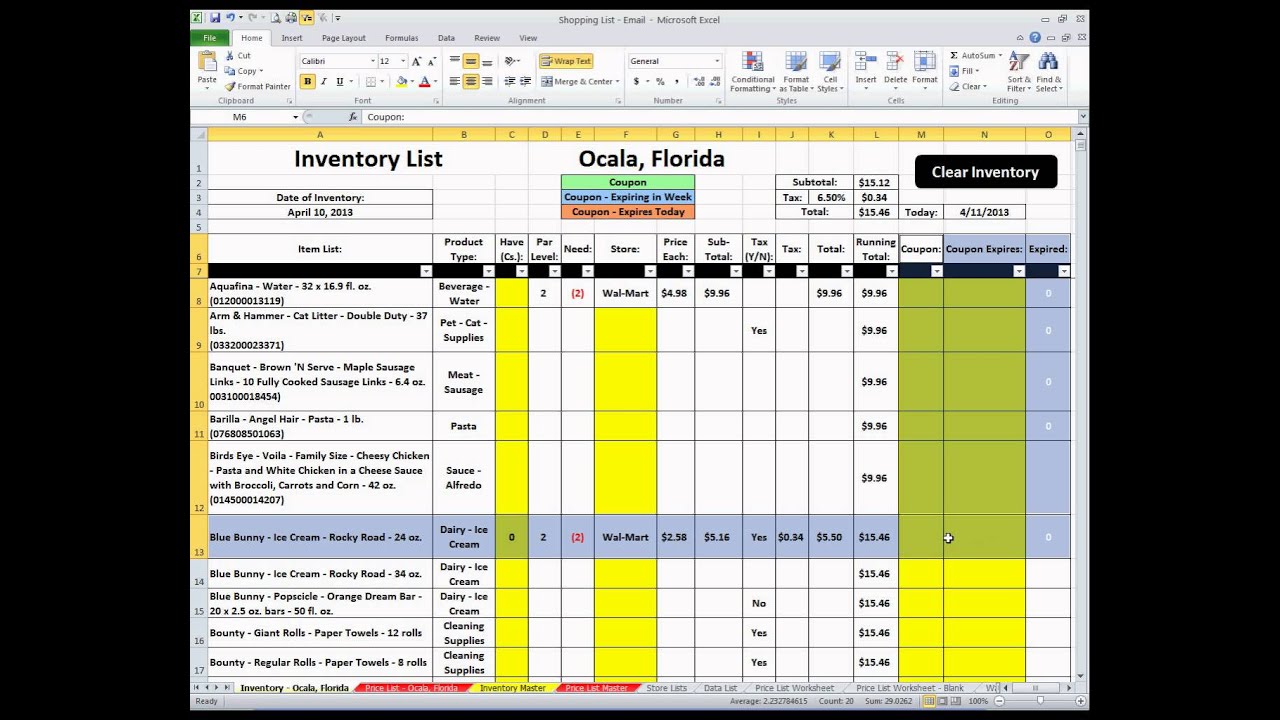Paste clipboard contents
Image resolution: width=1280 pixels, height=720 pixels.
click(207, 69)
